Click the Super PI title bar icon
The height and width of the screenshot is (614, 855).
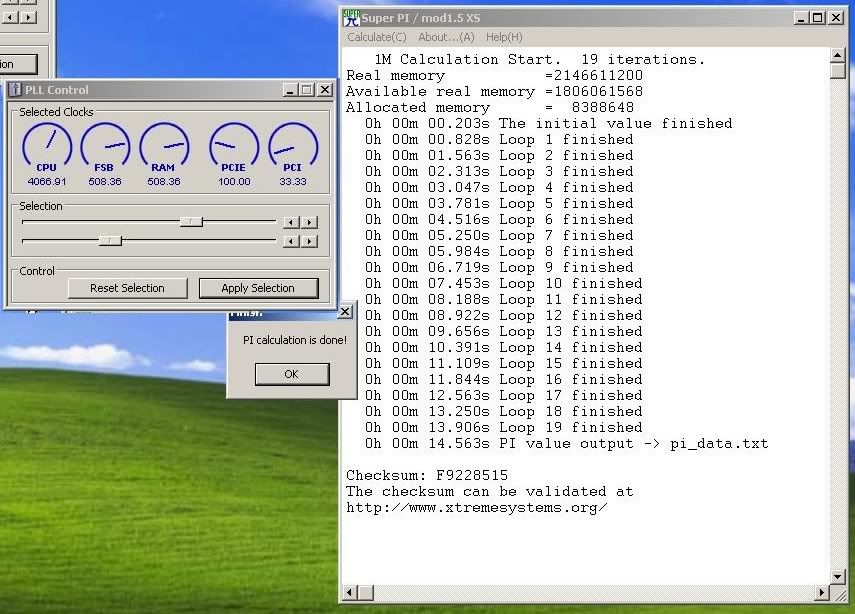click(x=351, y=17)
